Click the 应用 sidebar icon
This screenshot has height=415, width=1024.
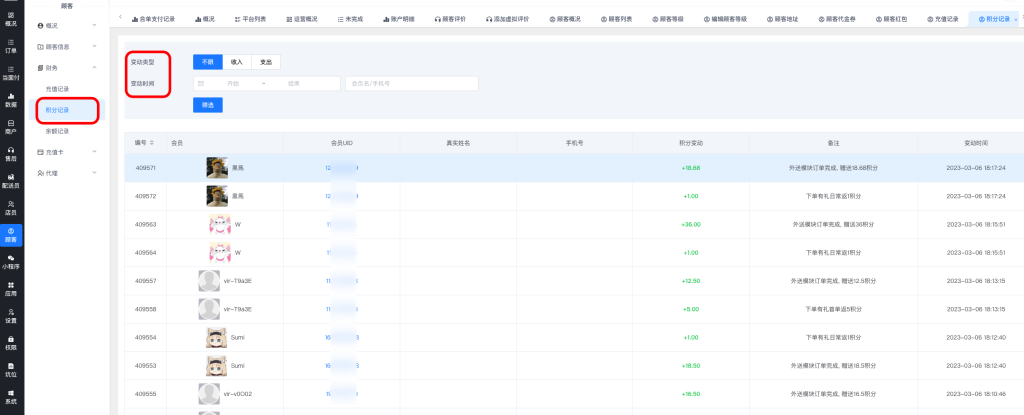point(11,289)
